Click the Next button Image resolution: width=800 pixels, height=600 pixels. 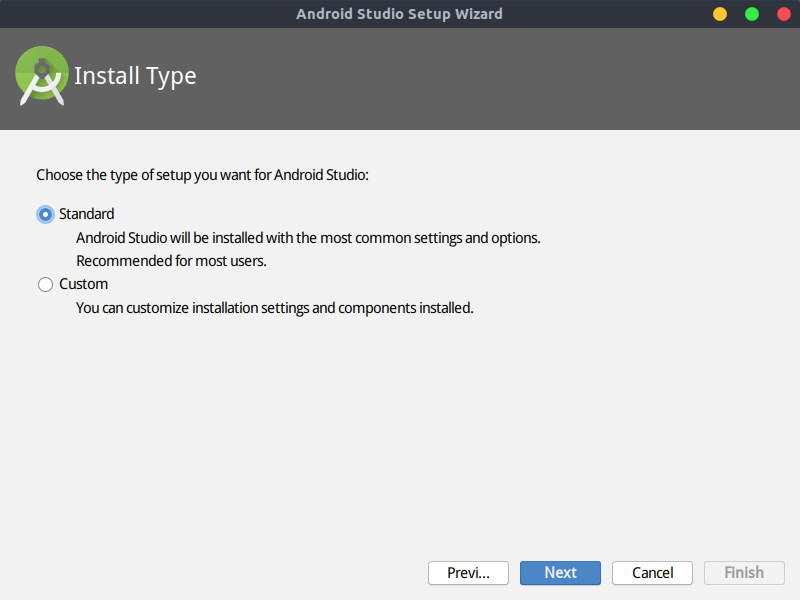coord(560,573)
